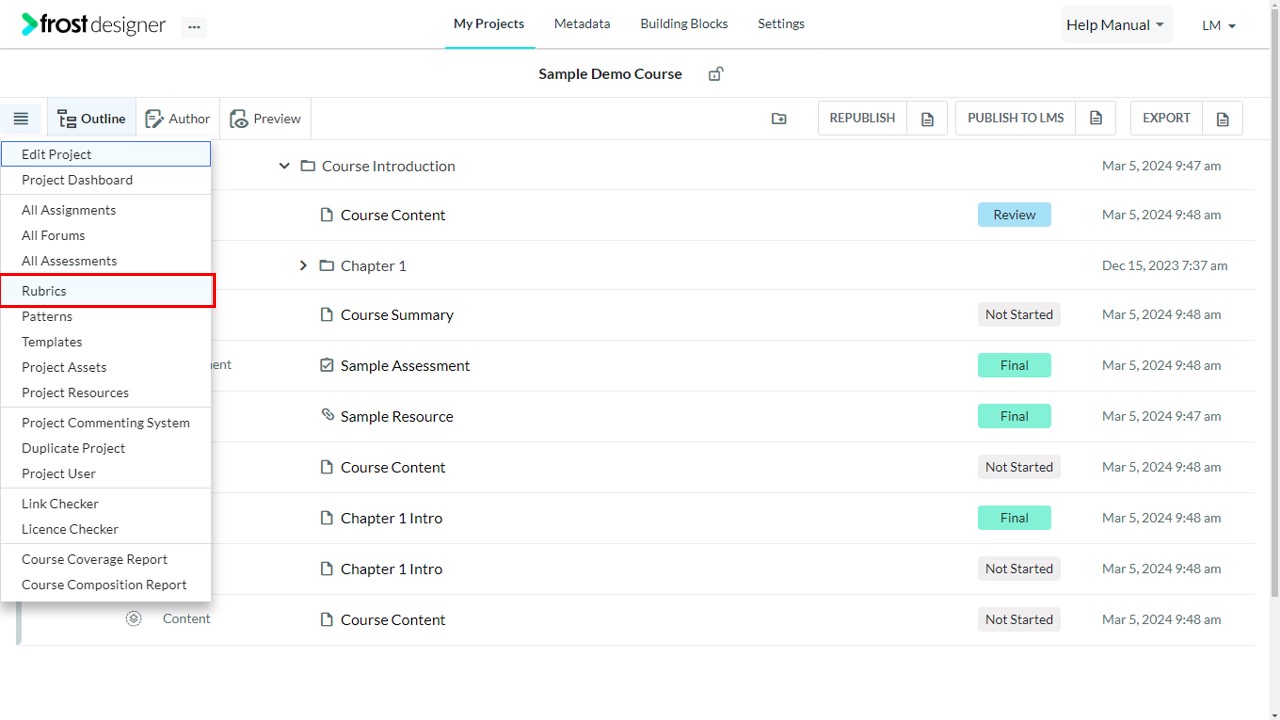Open the Metadata tab
Screen dimensions: 1280x720
coord(582,24)
